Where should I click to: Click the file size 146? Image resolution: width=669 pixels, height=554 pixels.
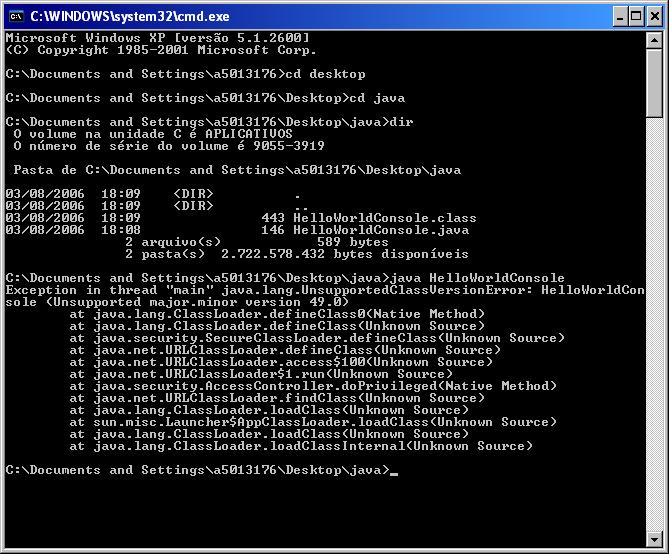pos(273,230)
